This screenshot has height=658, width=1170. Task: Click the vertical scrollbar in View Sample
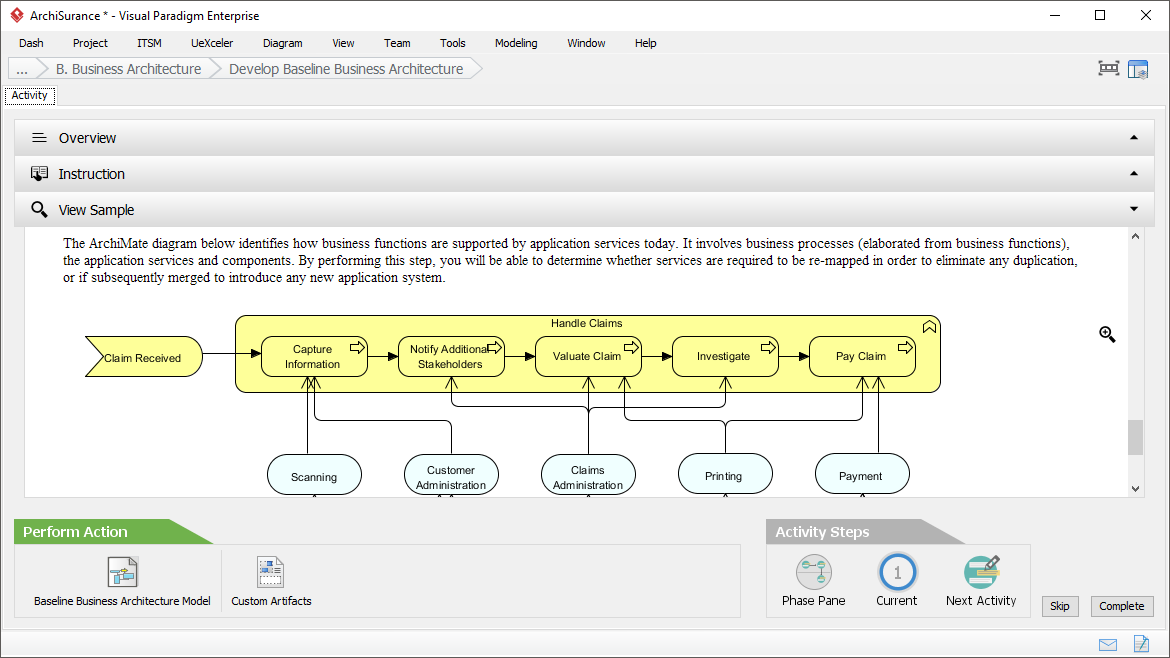pyautogui.click(x=1135, y=437)
